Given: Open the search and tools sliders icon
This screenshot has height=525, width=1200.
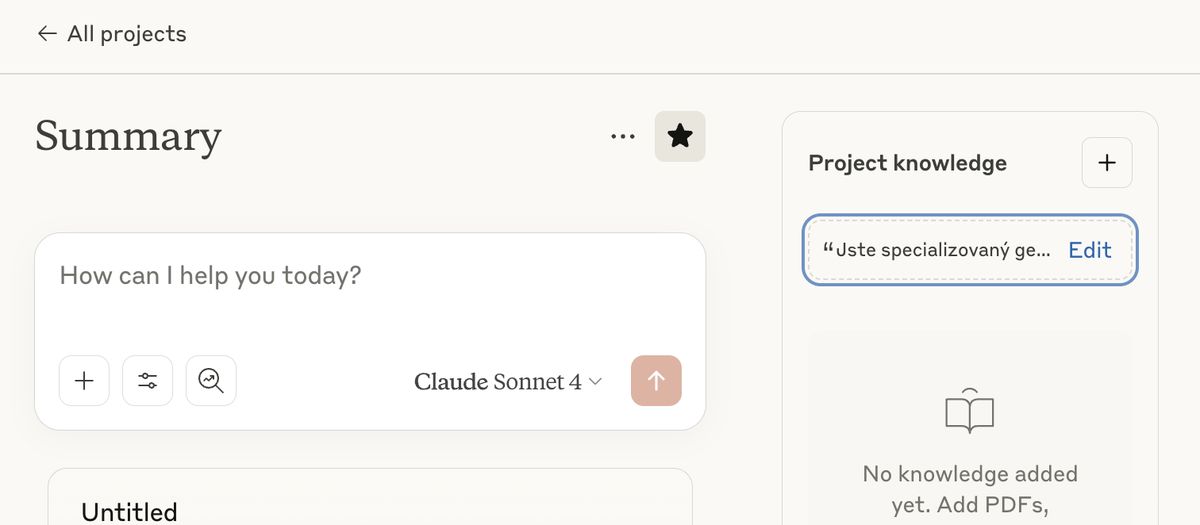Looking at the screenshot, I should [x=148, y=381].
